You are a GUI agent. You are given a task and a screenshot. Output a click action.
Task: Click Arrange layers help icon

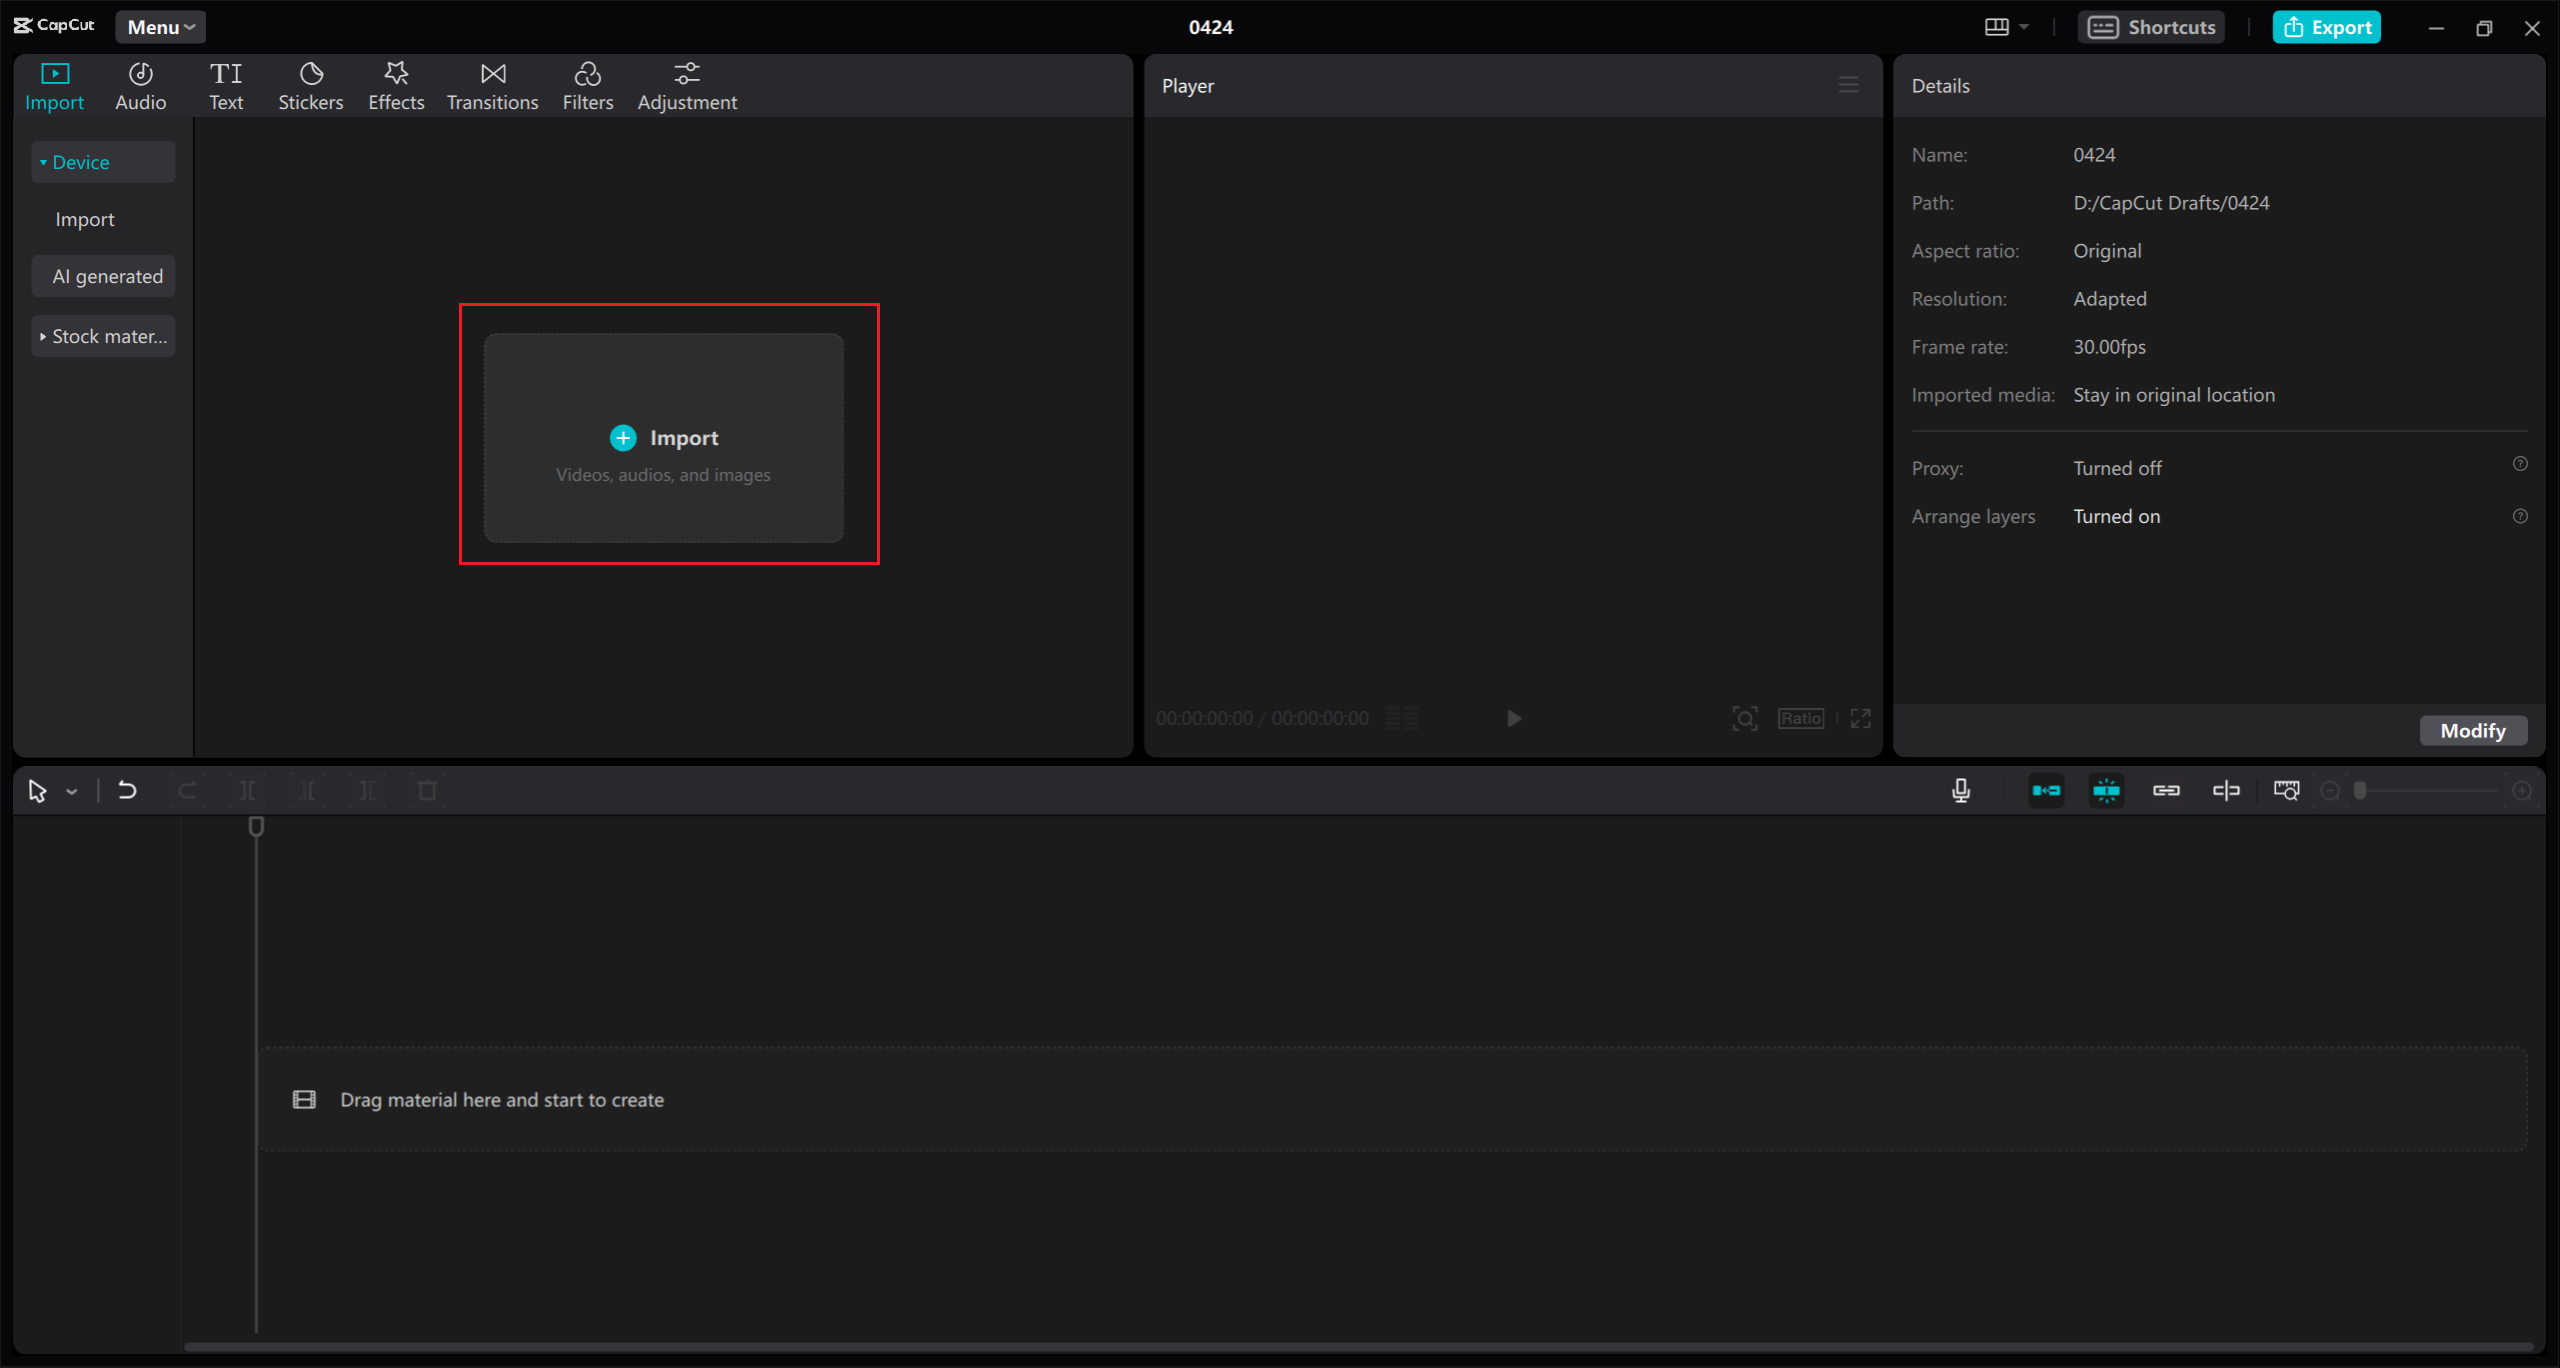tap(2520, 516)
